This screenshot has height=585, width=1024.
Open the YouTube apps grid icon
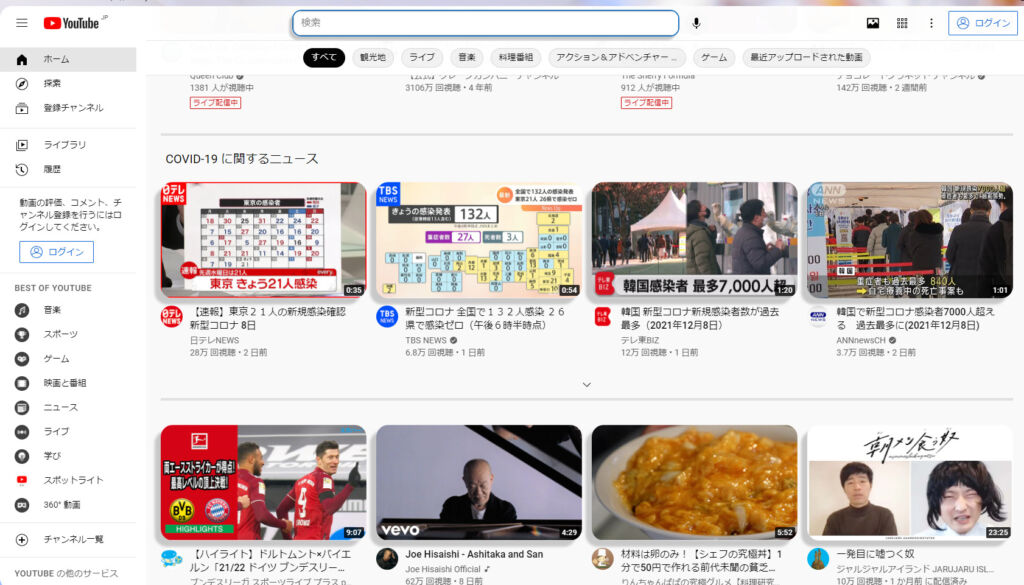902,23
